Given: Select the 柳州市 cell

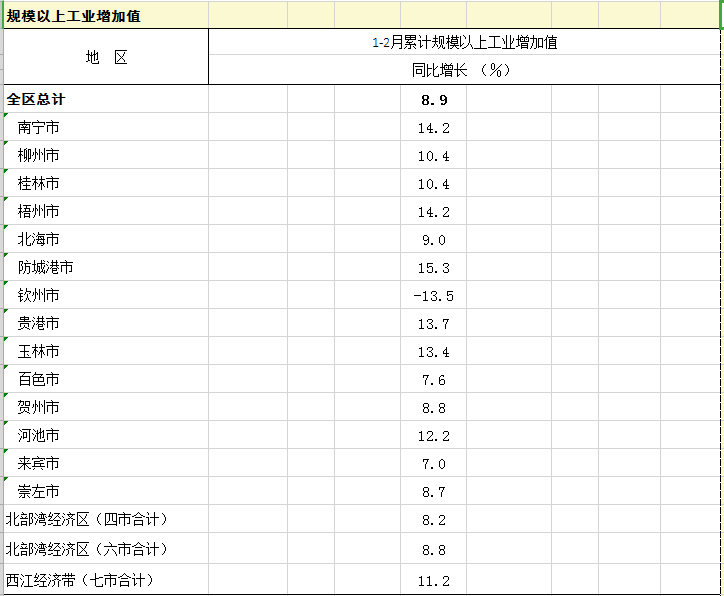Looking at the screenshot, I should [x=106, y=155].
